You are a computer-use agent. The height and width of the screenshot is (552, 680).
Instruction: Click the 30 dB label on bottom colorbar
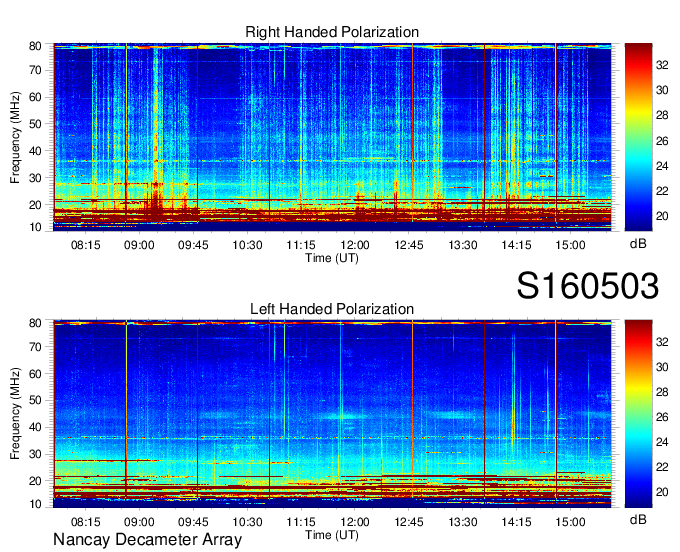[662, 367]
